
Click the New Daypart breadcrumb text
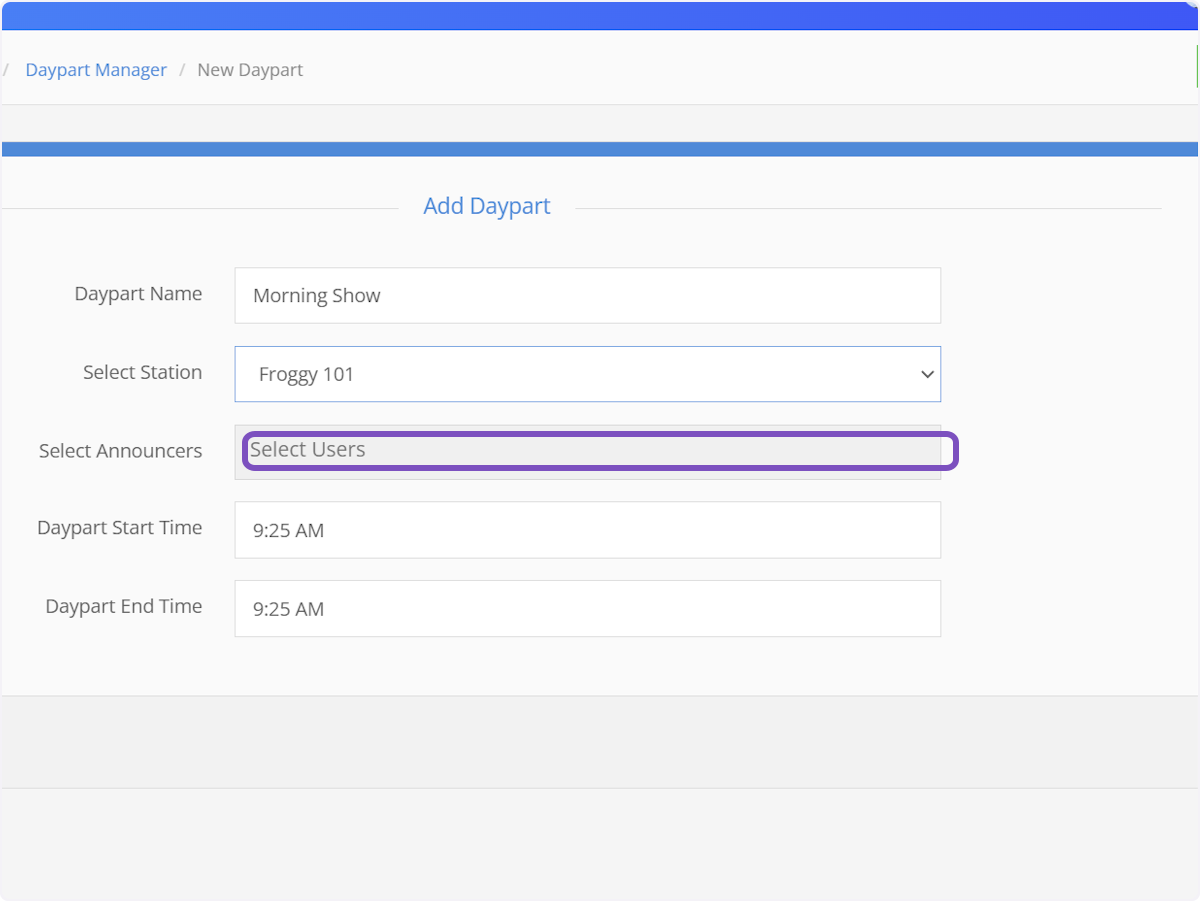click(x=250, y=70)
